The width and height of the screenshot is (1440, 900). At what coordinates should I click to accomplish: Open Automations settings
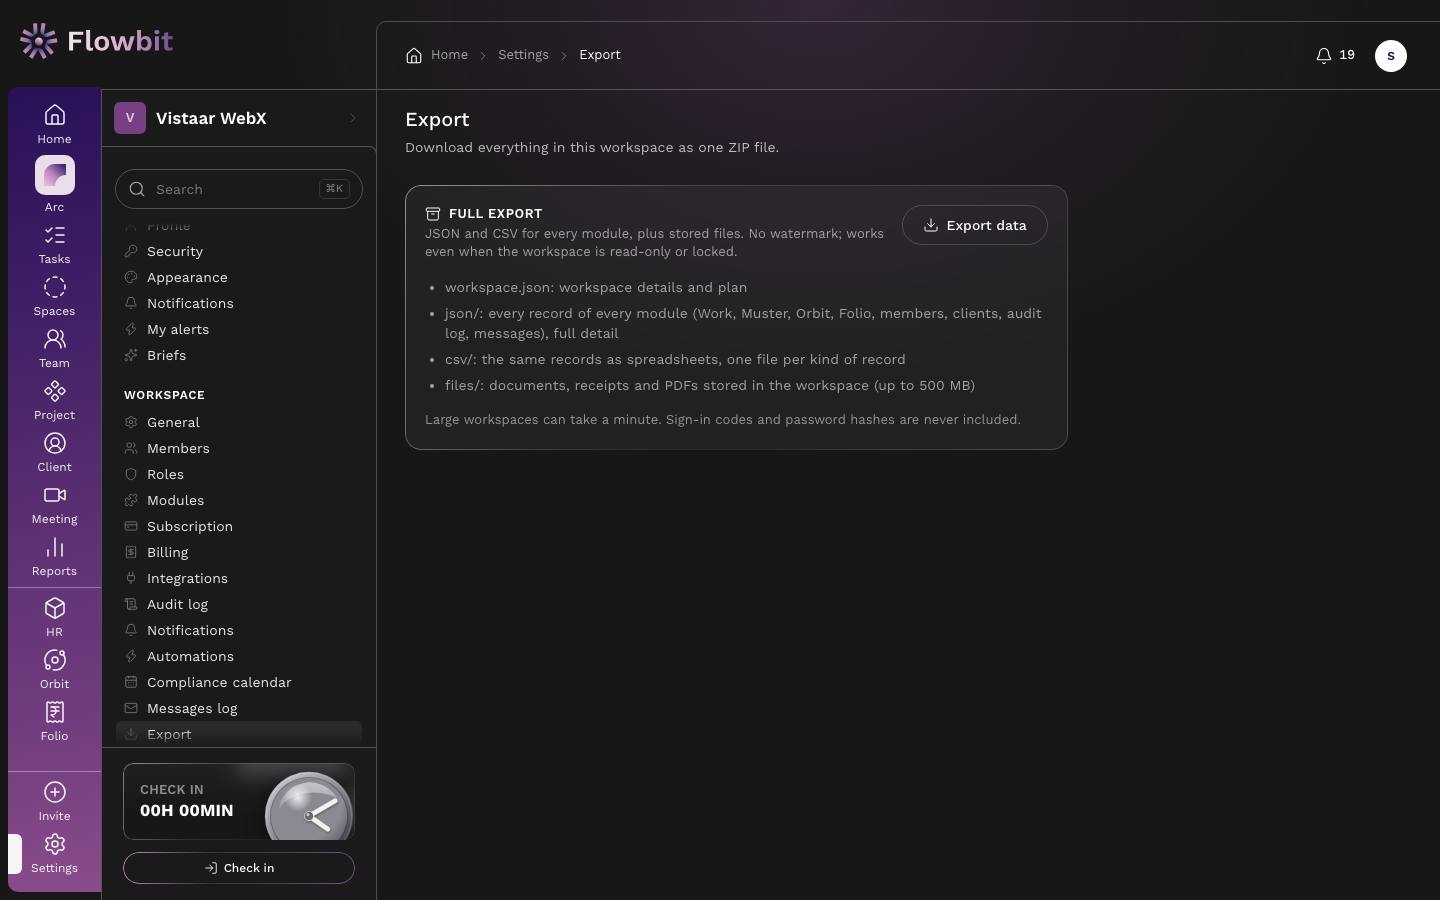pos(239,657)
